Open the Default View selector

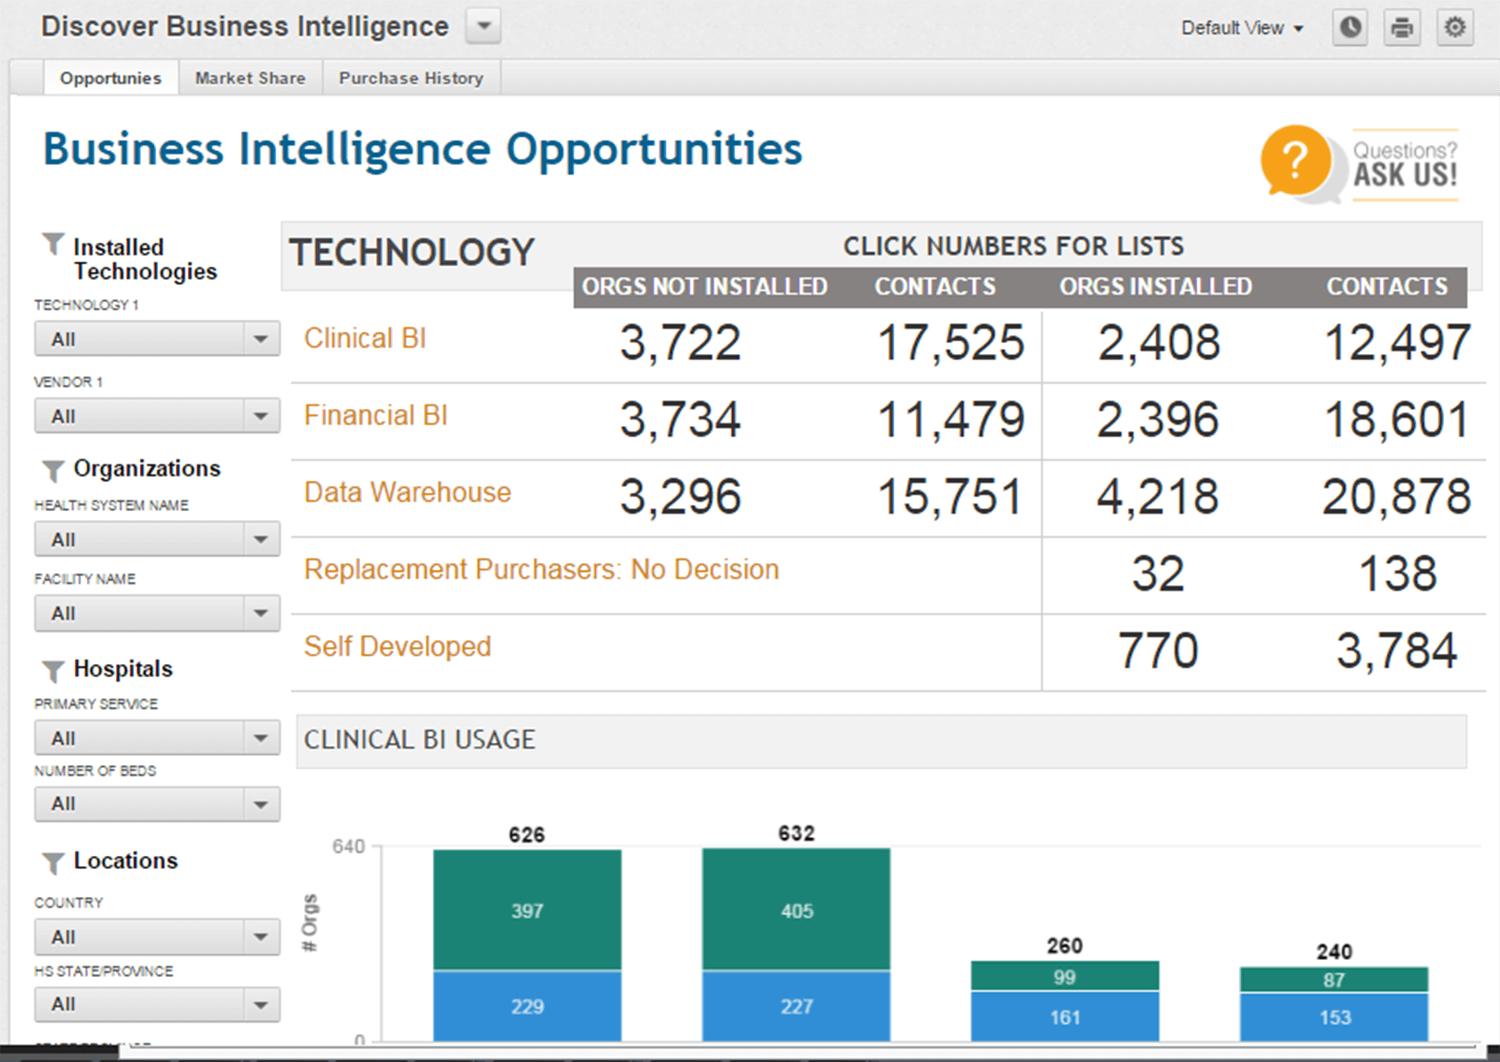[x=1242, y=27]
